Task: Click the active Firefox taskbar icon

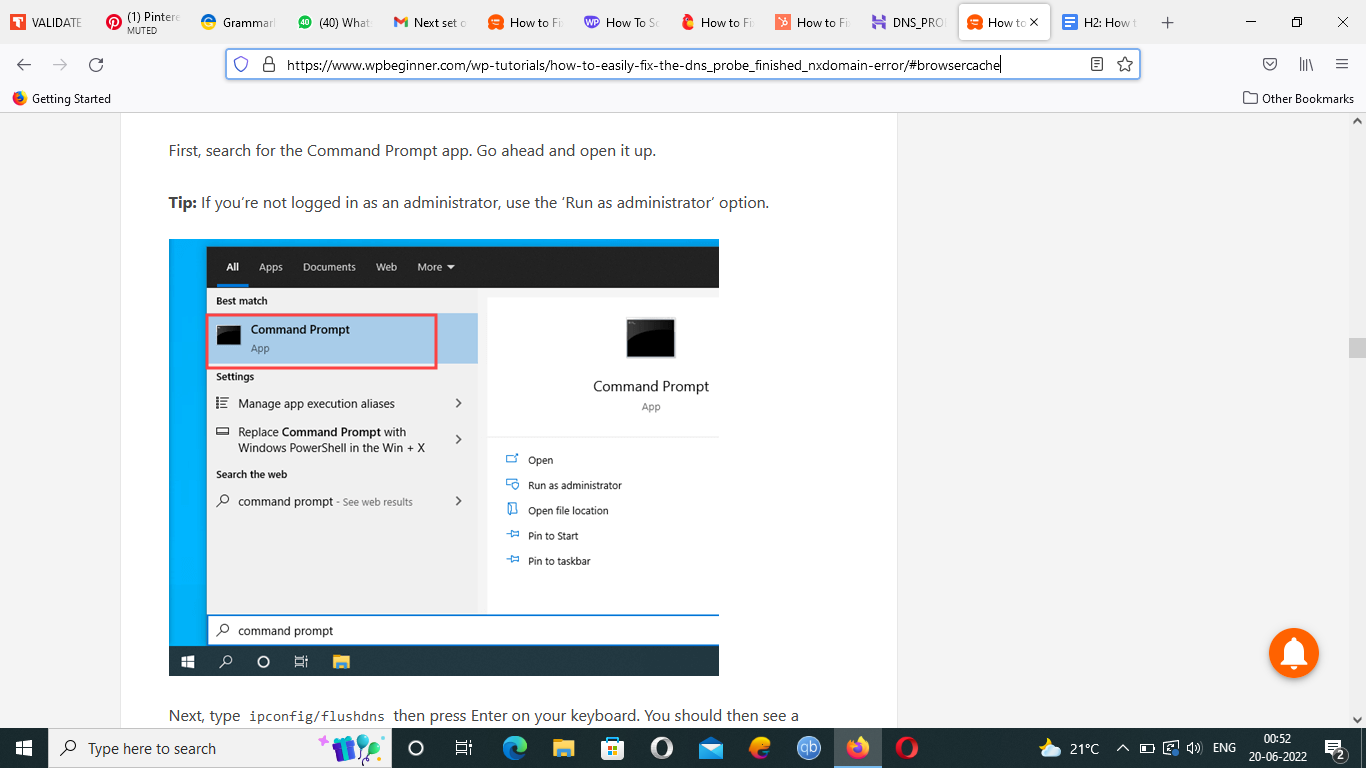Action: pos(857,748)
